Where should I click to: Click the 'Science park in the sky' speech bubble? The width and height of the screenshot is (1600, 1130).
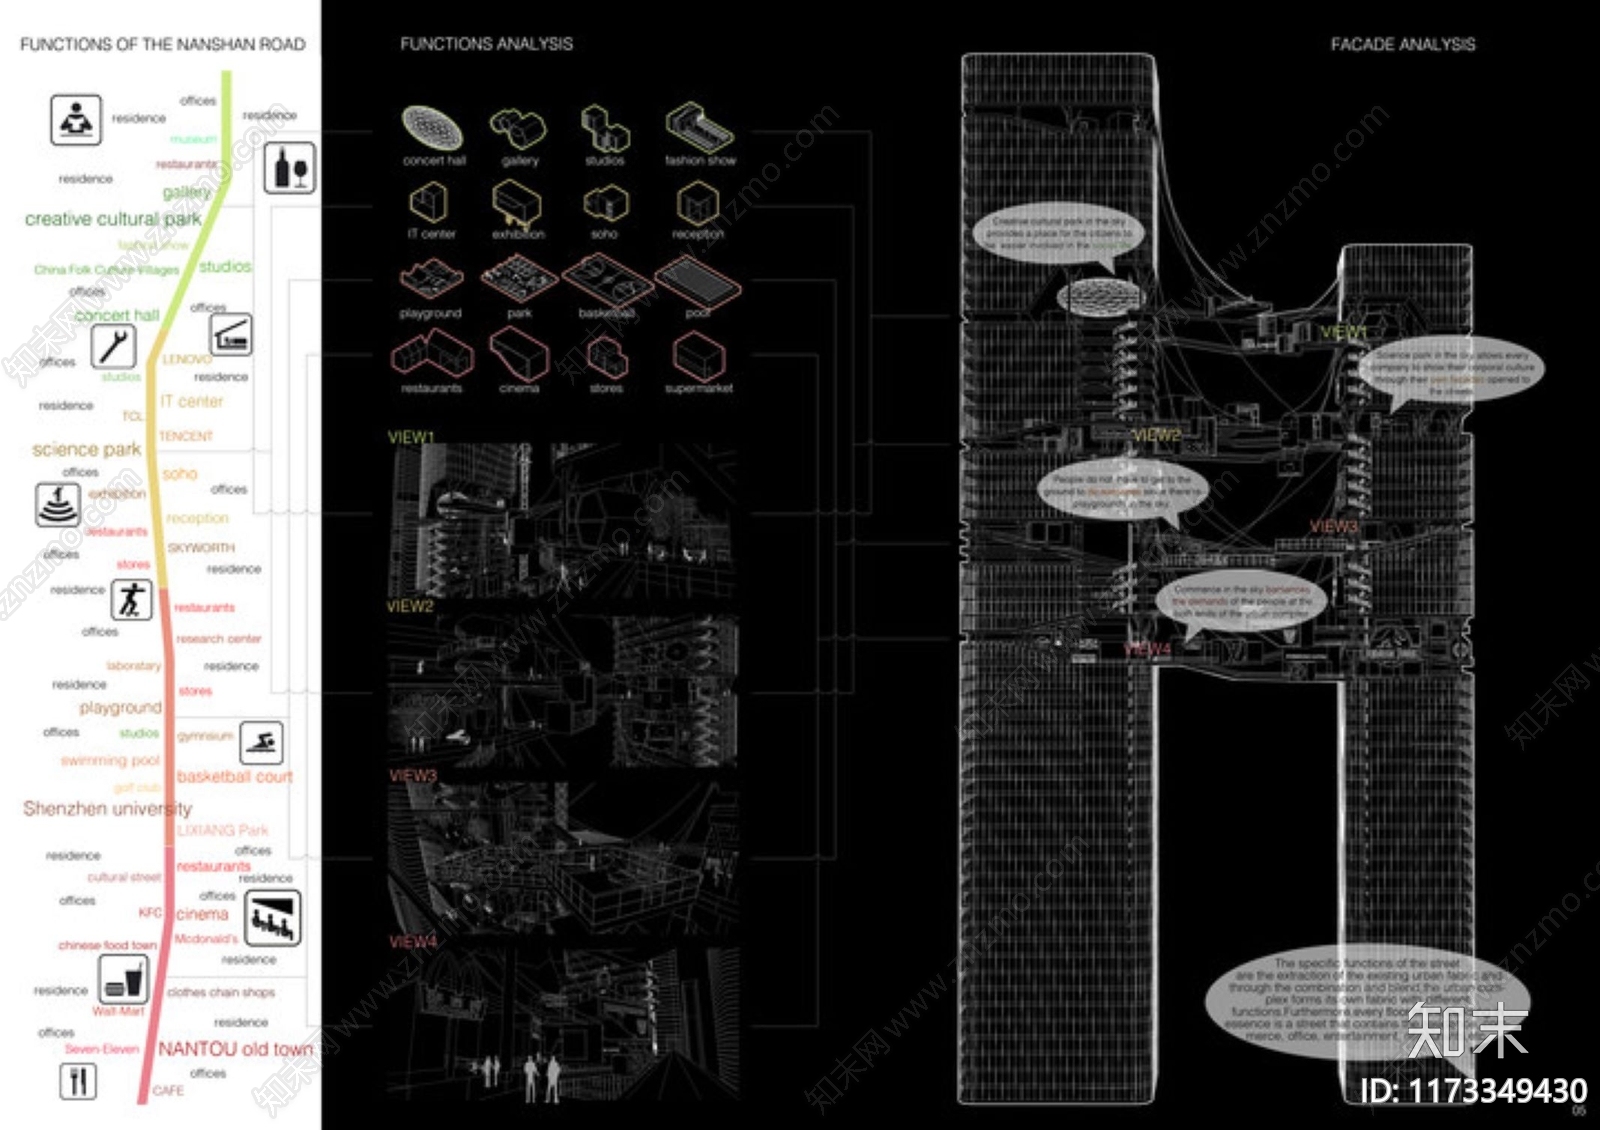pyautogui.click(x=1452, y=372)
